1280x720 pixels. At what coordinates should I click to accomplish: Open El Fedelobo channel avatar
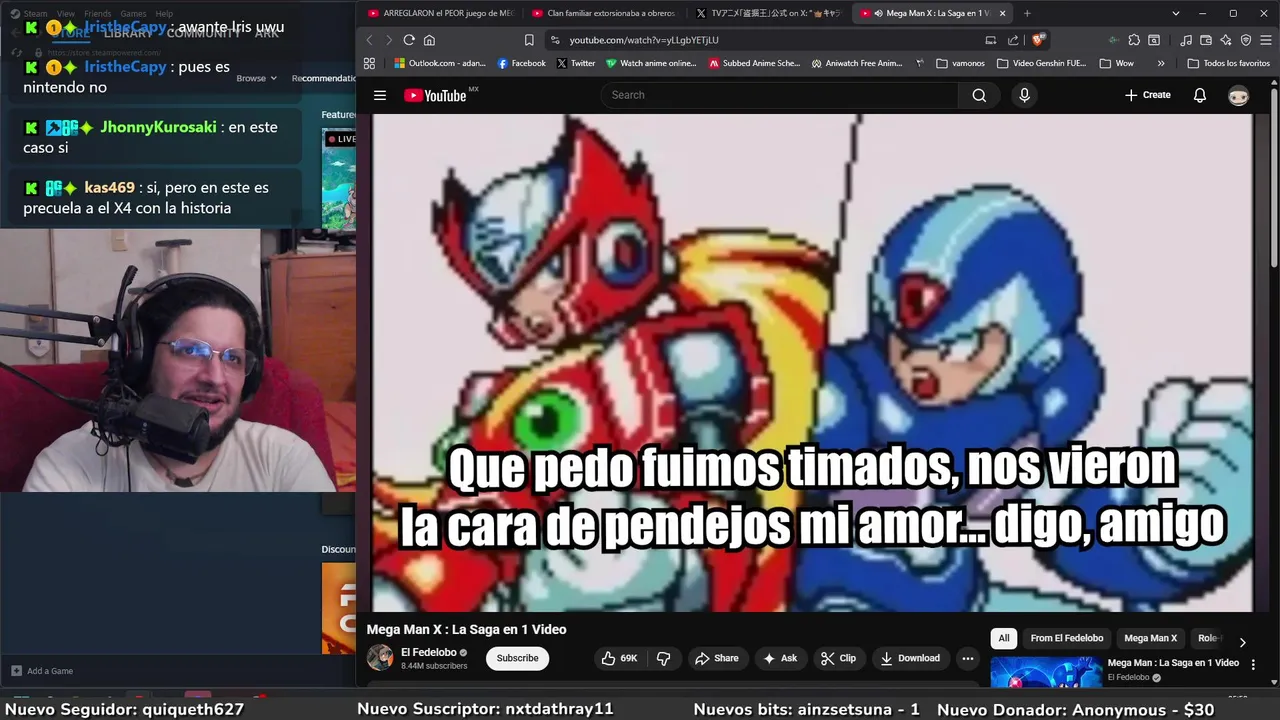(x=380, y=657)
